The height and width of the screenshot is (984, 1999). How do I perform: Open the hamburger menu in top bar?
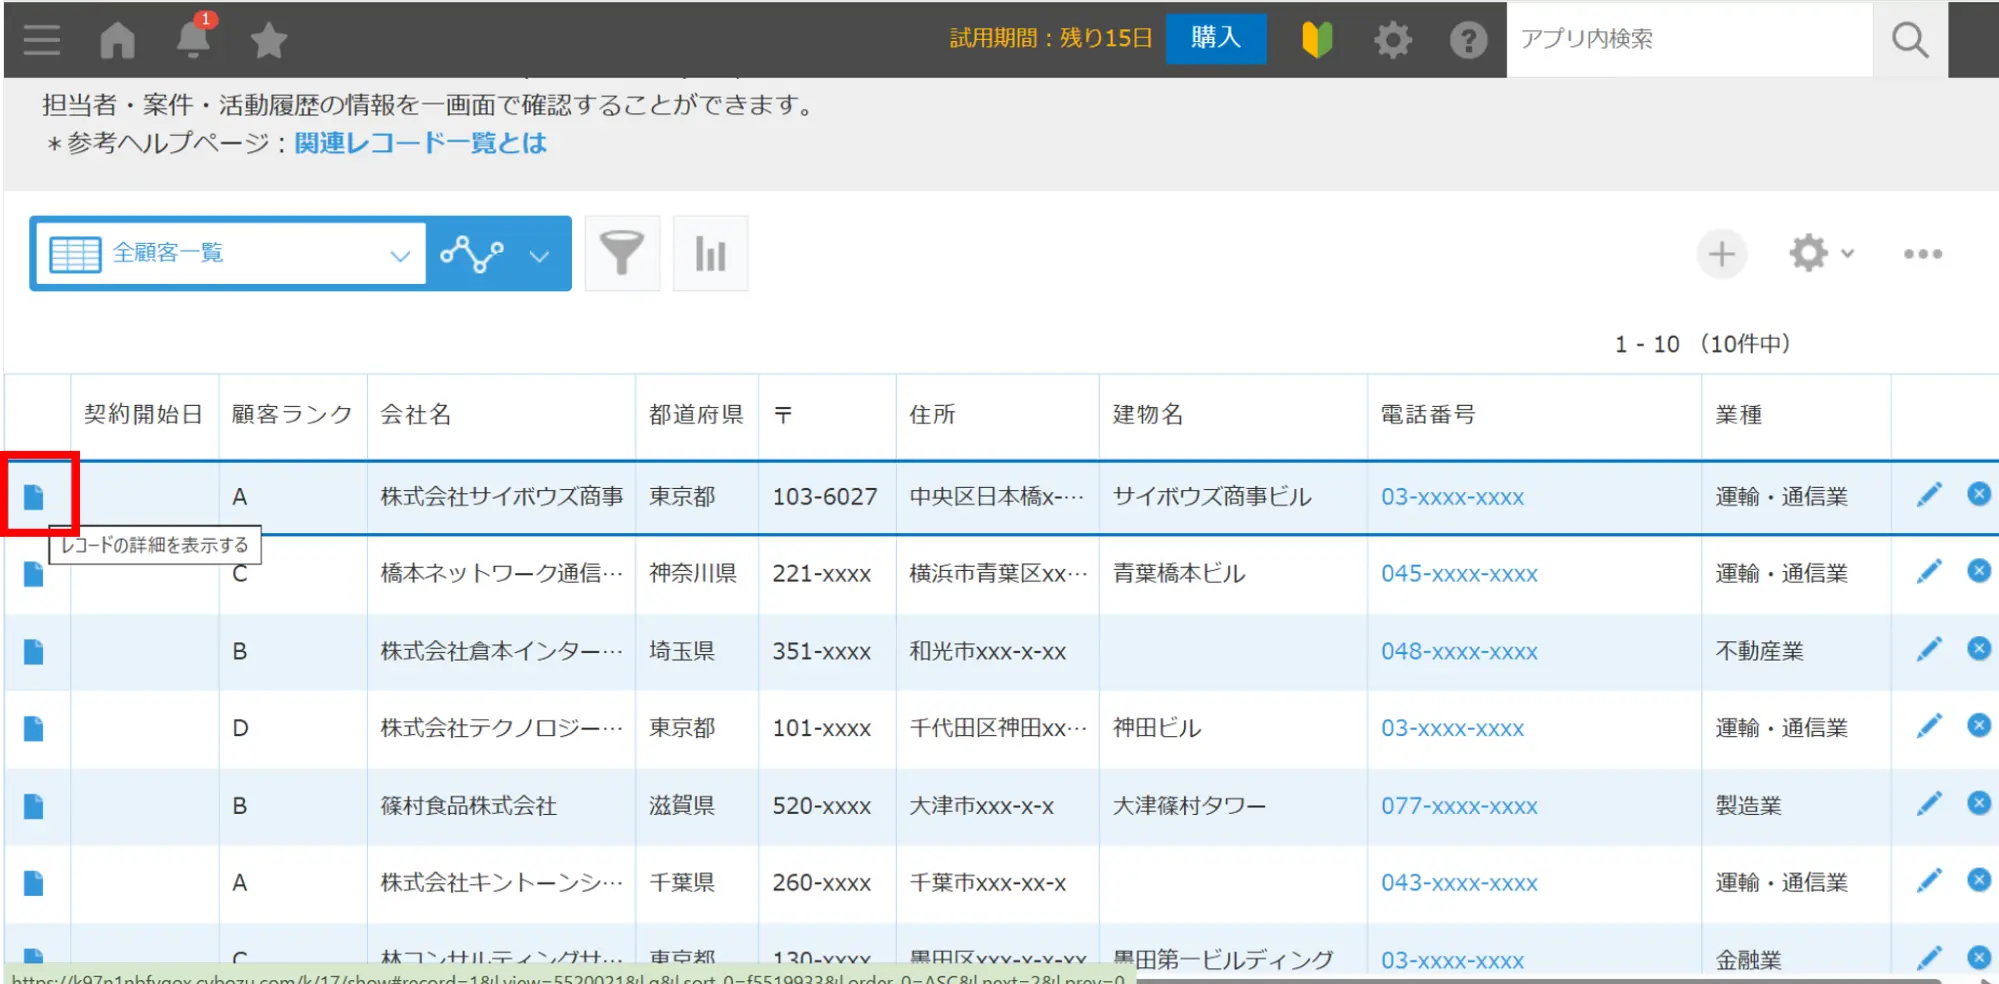41,40
